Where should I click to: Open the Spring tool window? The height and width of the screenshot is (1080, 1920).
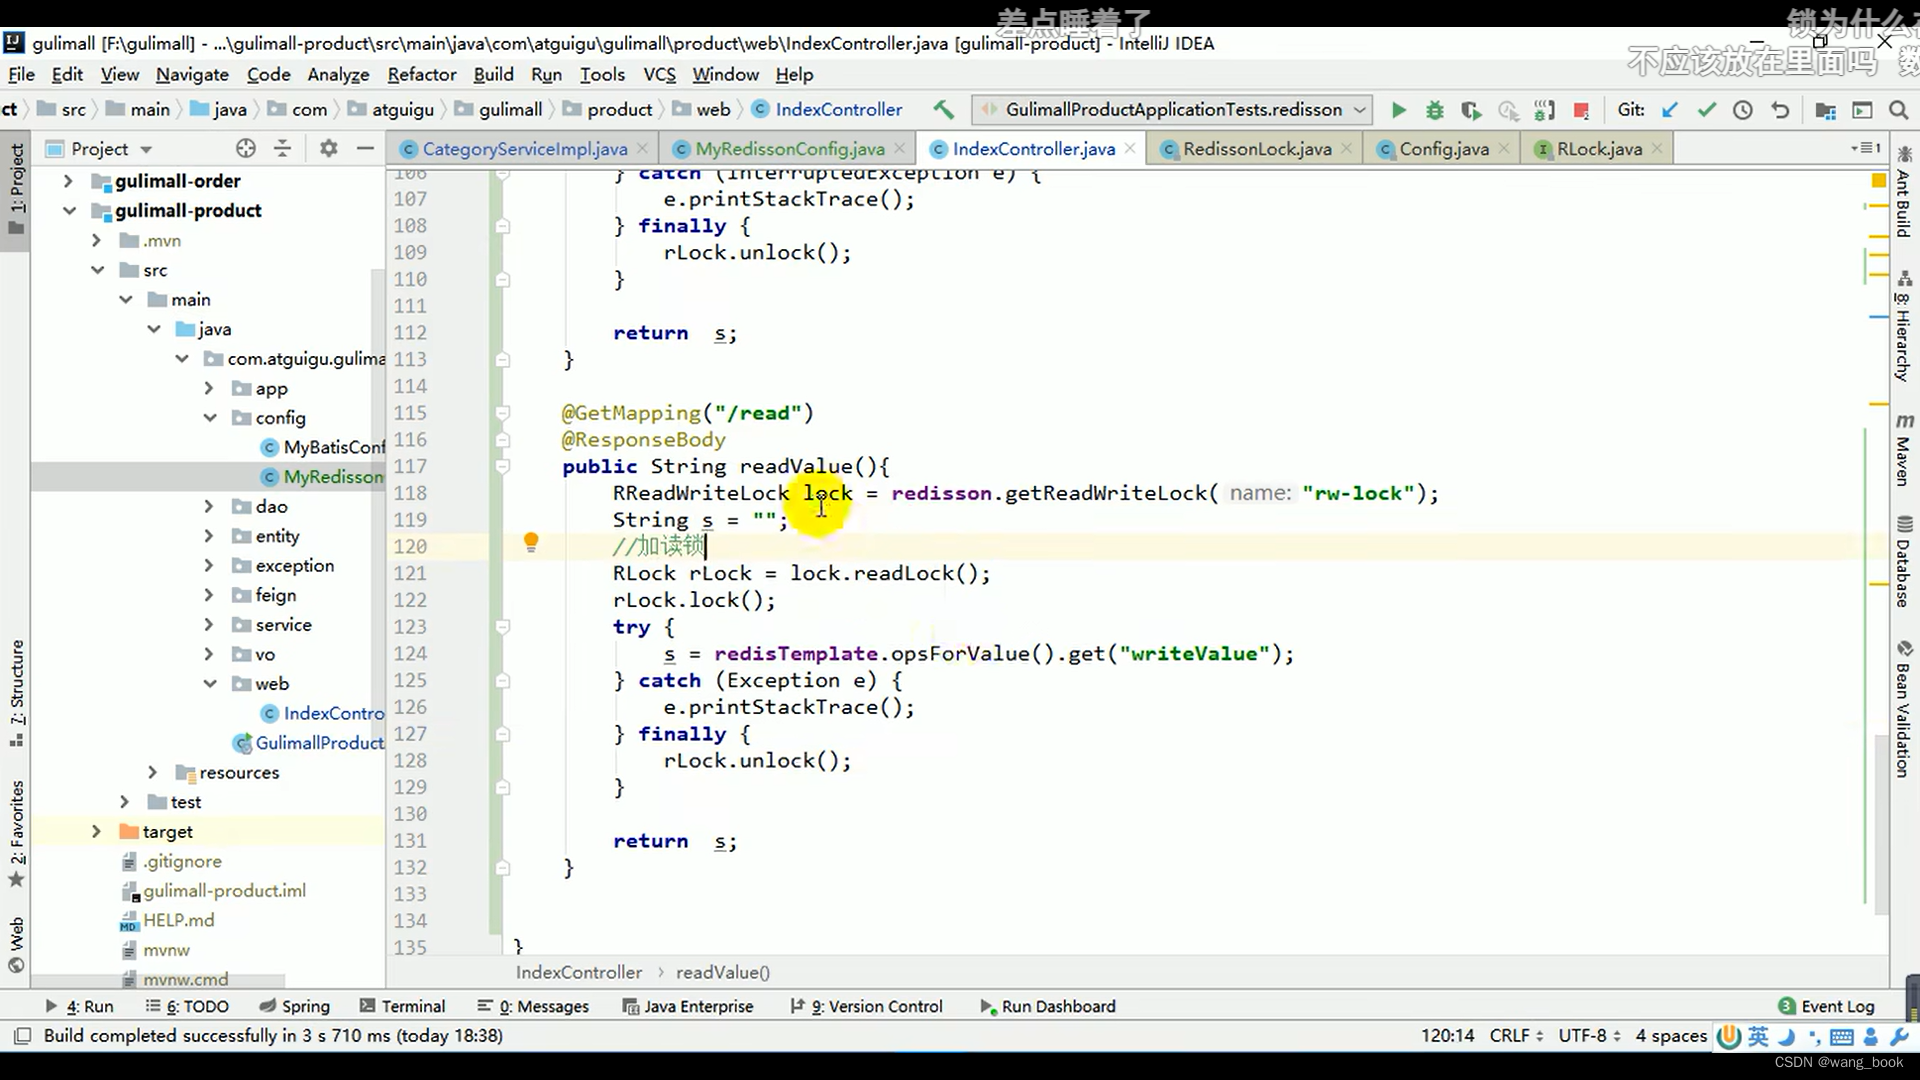pyautogui.click(x=294, y=1006)
